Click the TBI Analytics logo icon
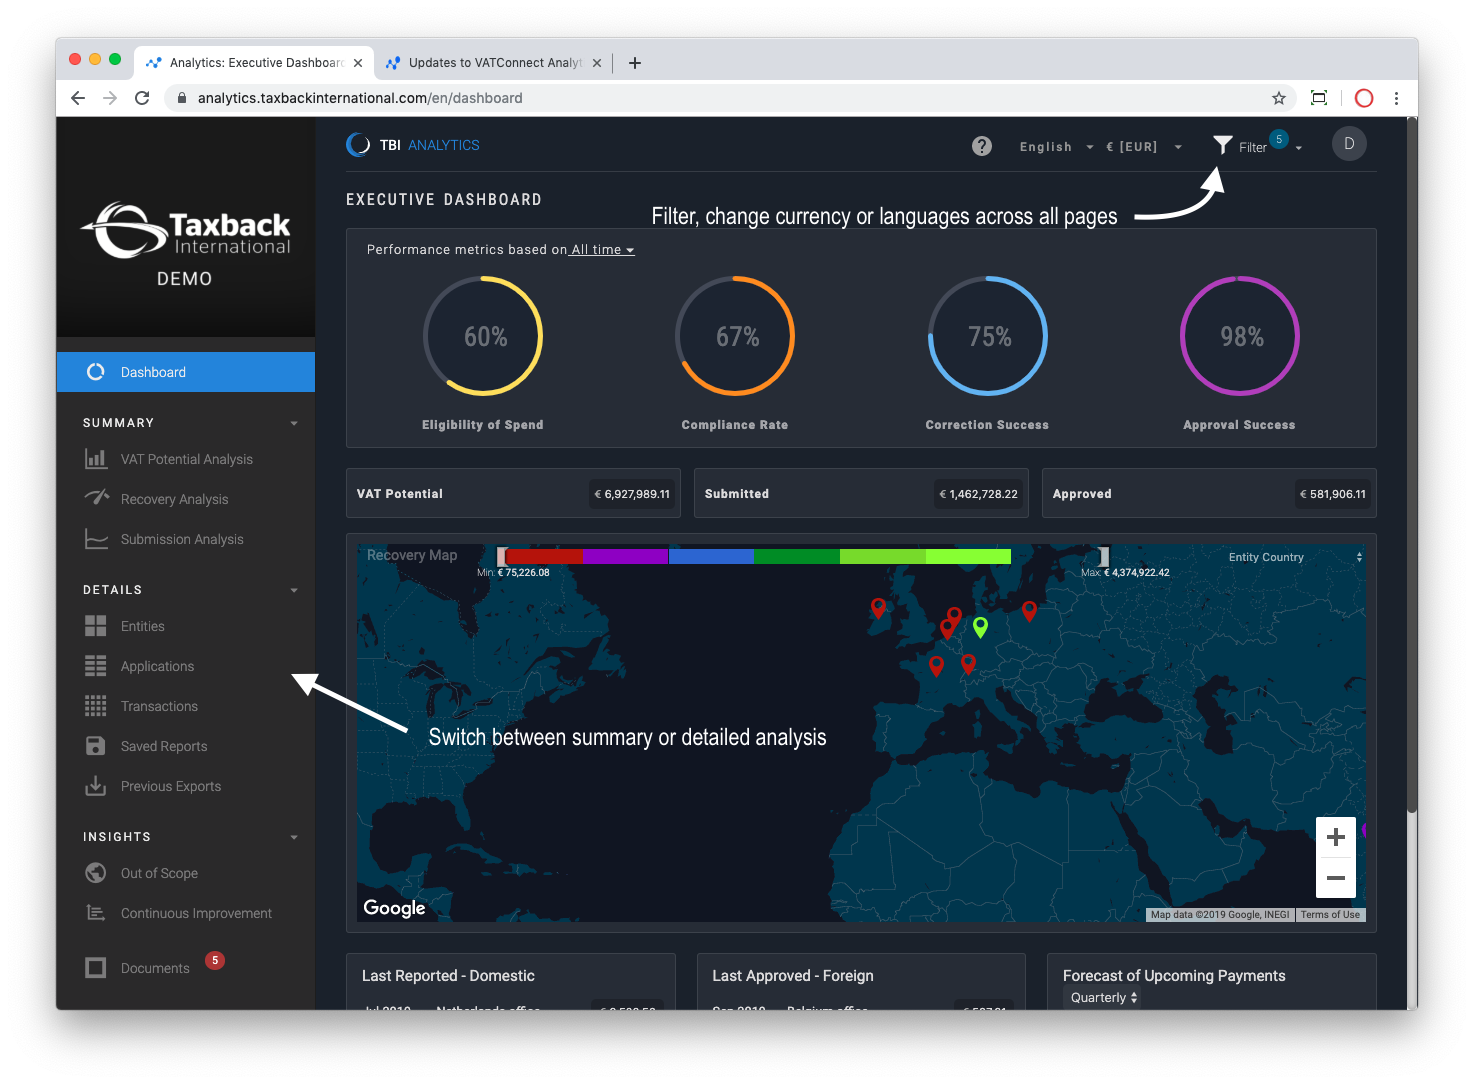This screenshot has height=1084, width=1474. pyautogui.click(x=358, y=145)
